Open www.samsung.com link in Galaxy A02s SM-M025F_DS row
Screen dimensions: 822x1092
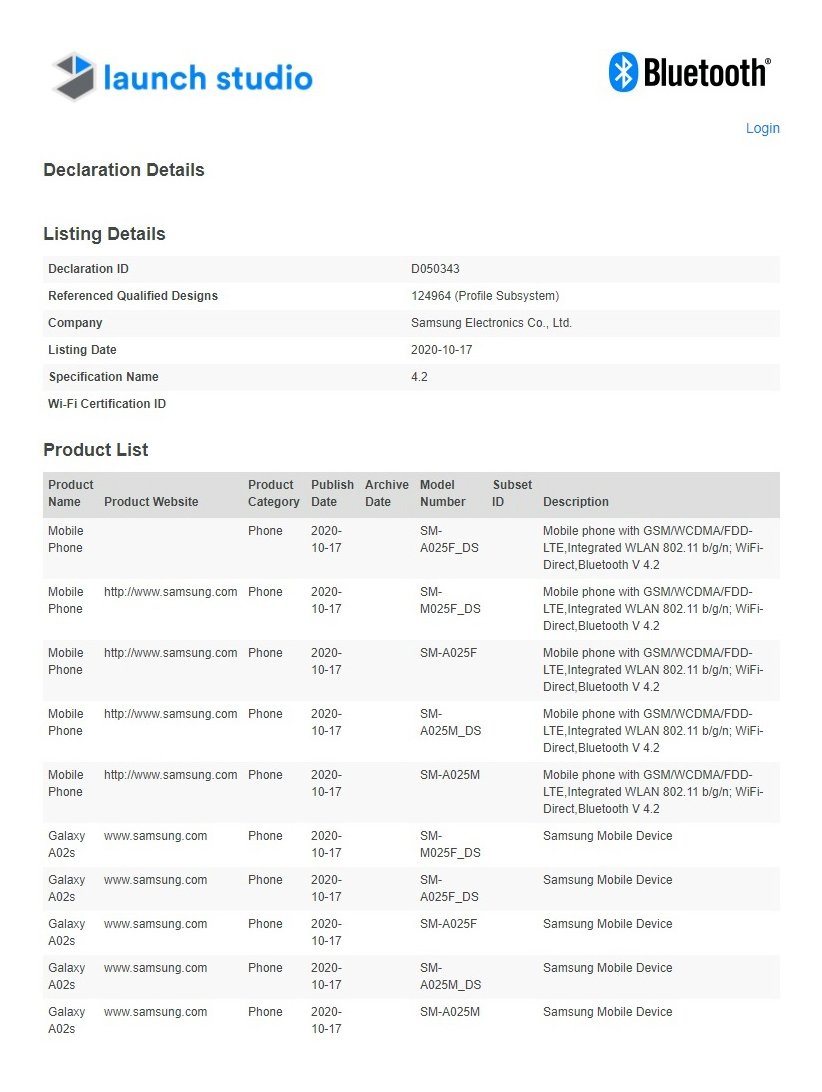tap(155, 836)
